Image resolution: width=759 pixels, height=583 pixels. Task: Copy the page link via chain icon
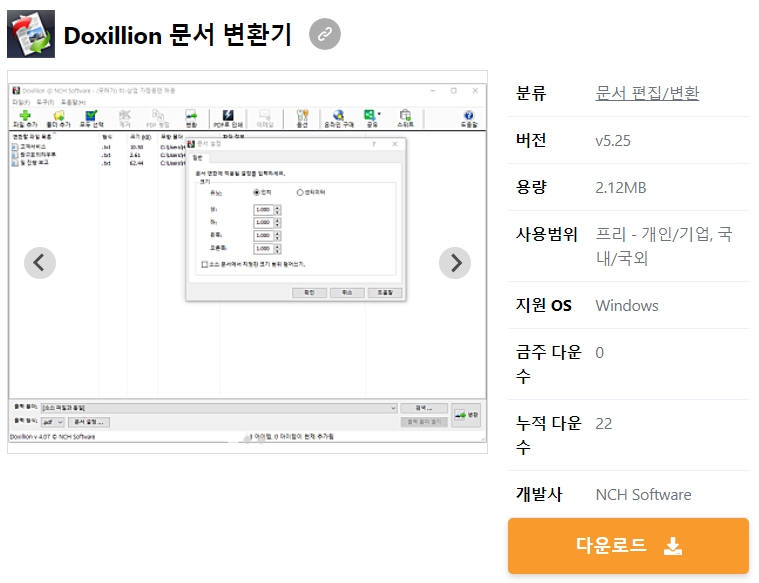[x=325, y=34]
